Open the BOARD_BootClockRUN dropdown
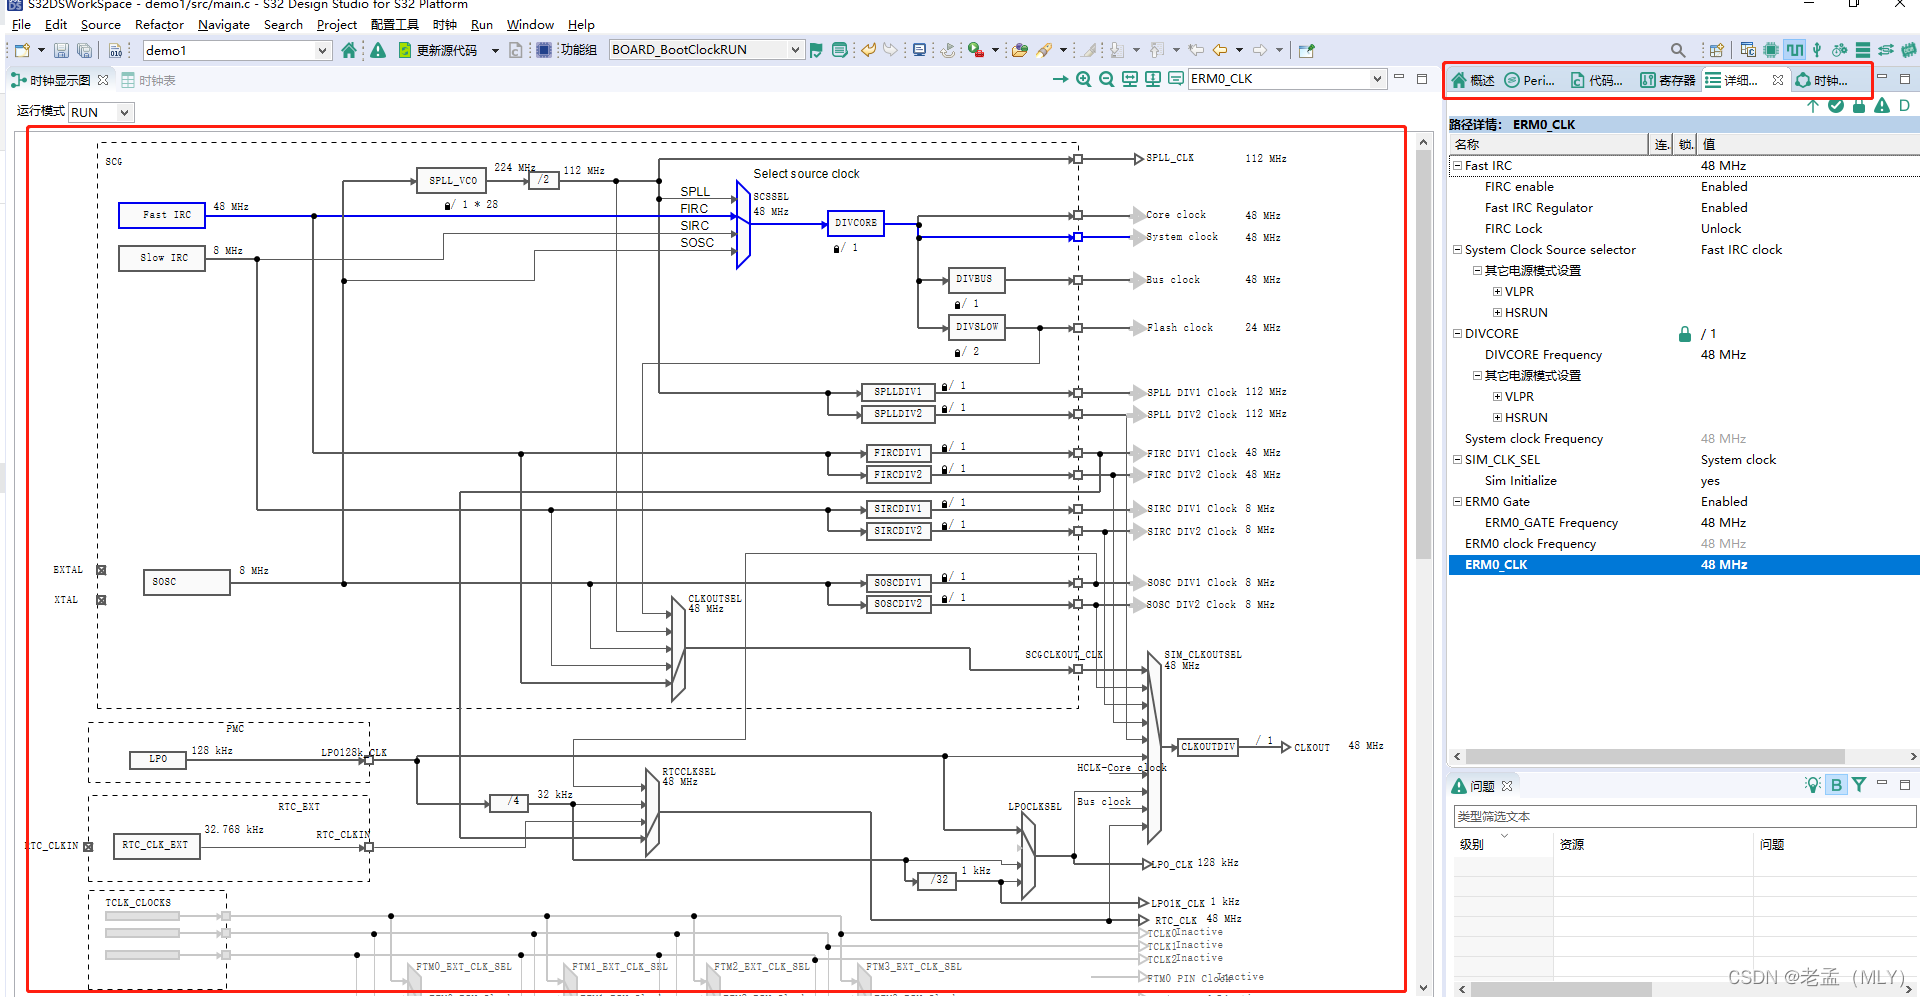Screen dimensions: 1920x997 point(795,50)
